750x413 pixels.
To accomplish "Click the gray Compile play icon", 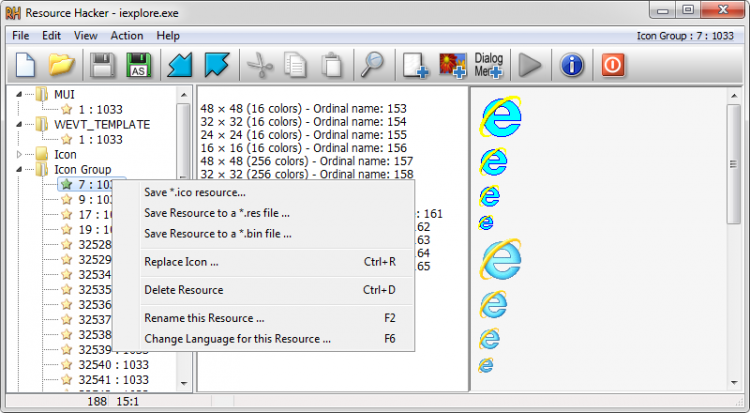I will 529,65.
